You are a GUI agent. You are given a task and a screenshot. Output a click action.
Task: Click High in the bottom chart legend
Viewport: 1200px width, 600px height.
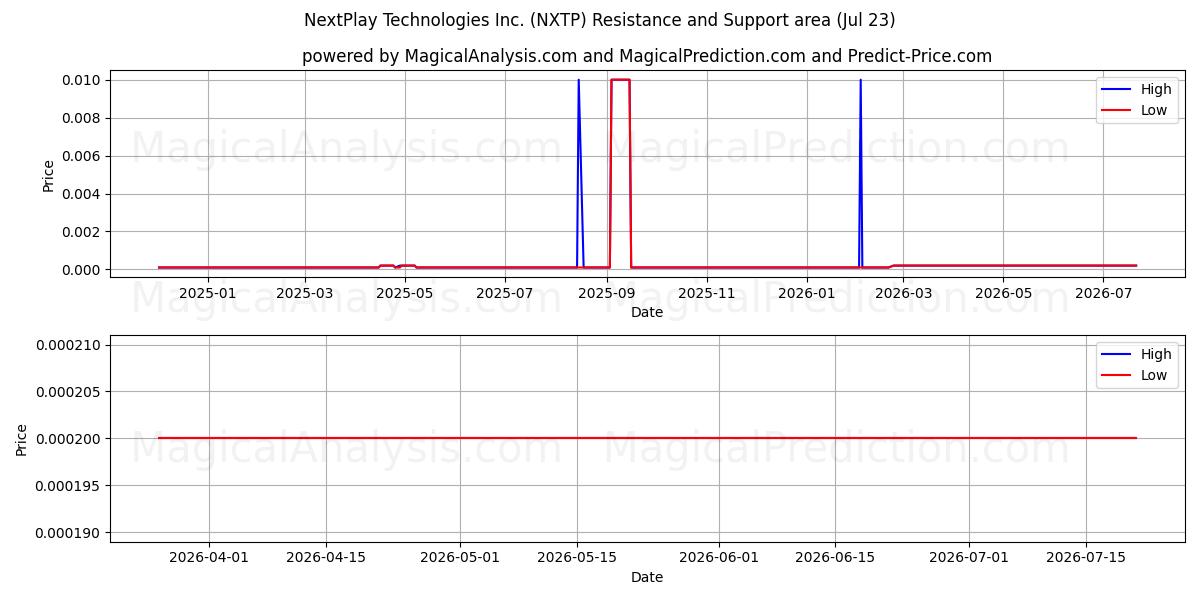(1156, 354)
